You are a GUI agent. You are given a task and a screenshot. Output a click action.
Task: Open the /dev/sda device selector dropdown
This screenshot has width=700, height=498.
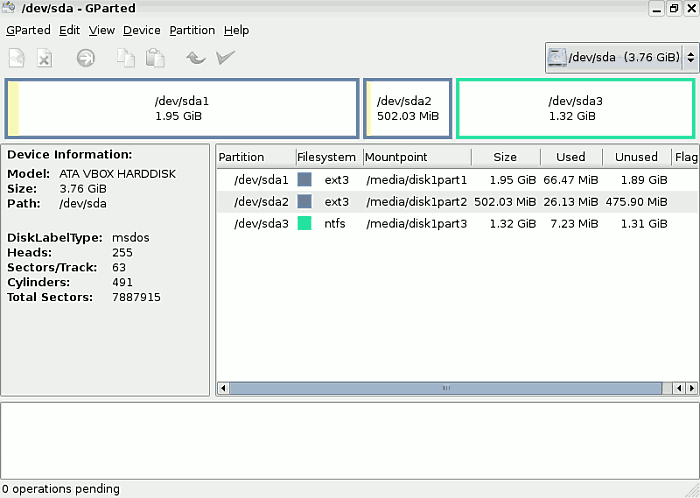point(621,58)
